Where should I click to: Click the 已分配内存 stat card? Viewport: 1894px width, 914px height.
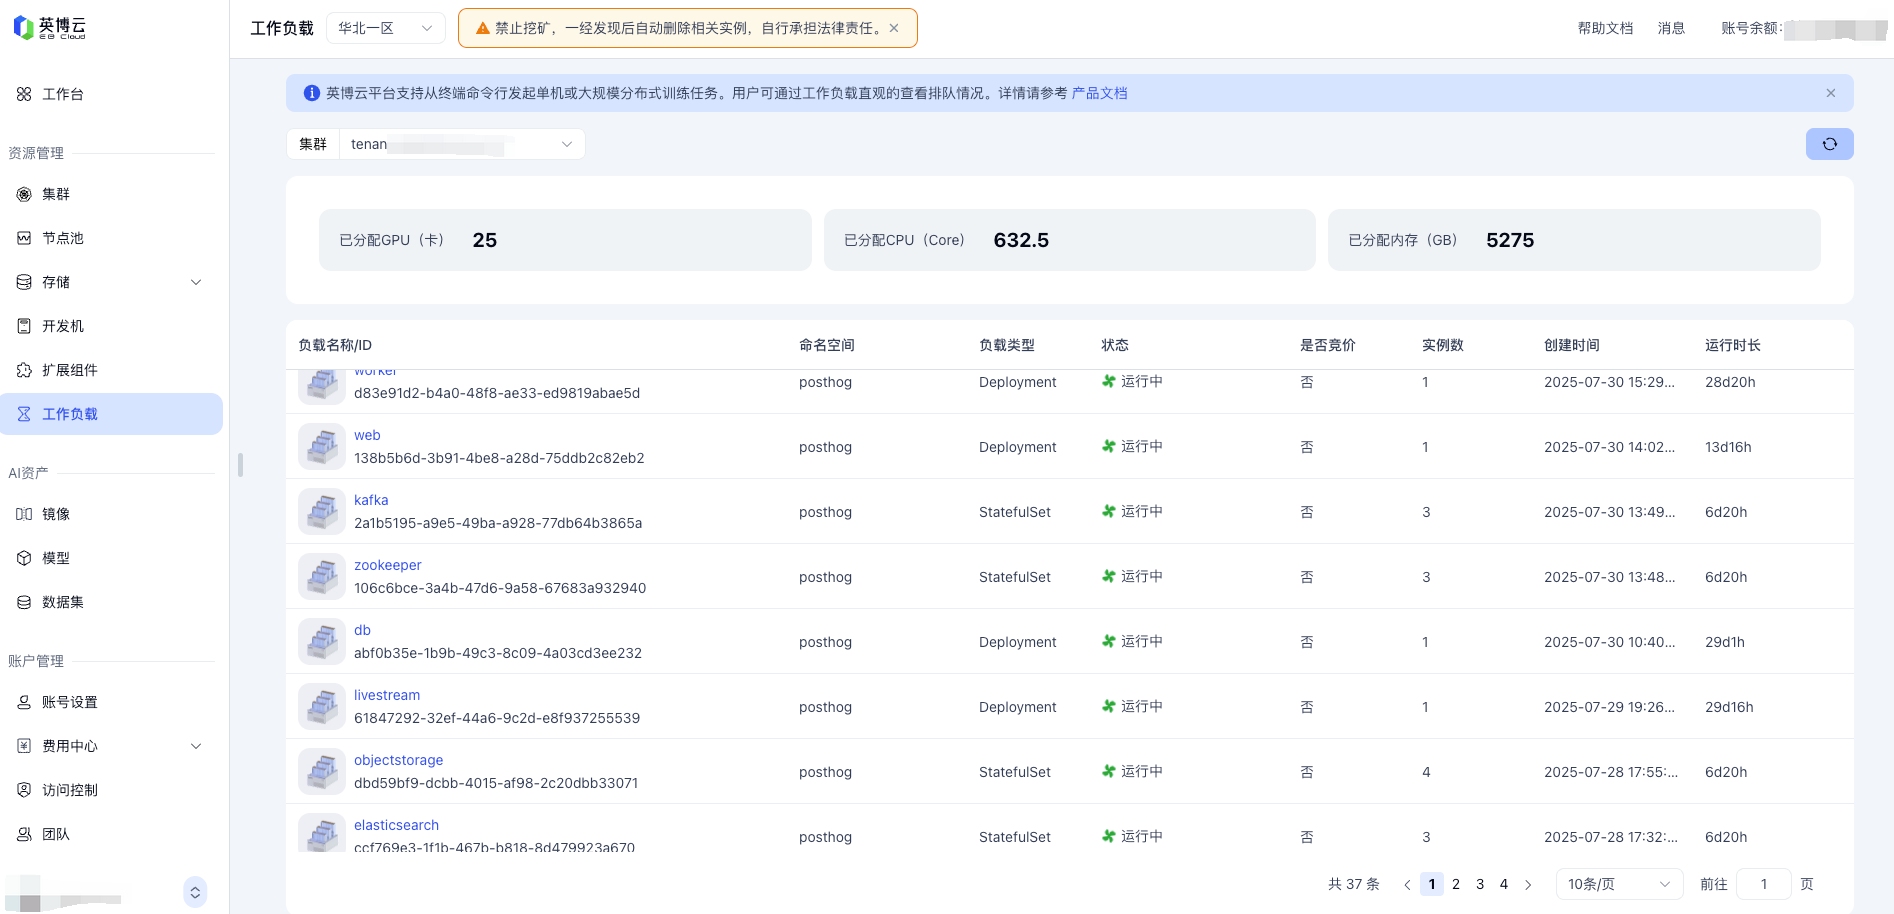tap(1574, 240)
